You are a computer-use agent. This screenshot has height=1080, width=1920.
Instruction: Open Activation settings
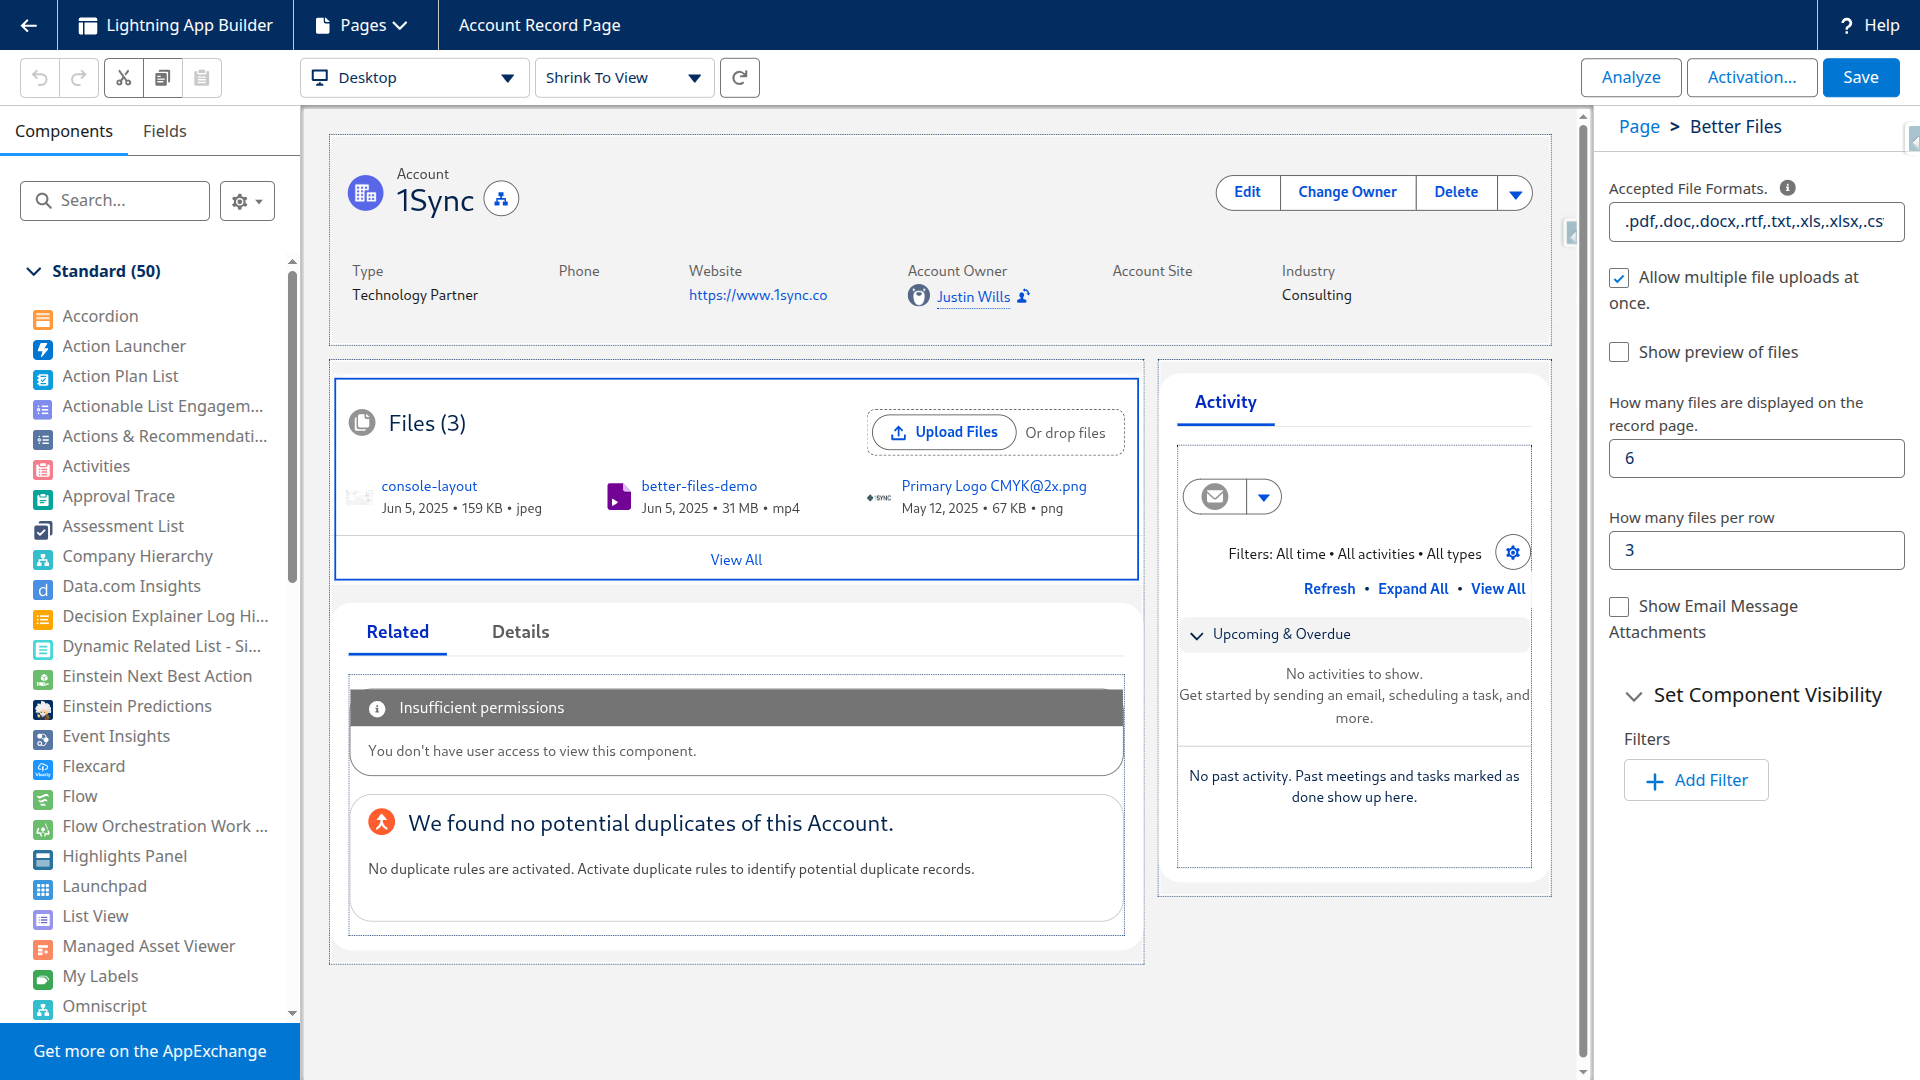pos(1751,77)
